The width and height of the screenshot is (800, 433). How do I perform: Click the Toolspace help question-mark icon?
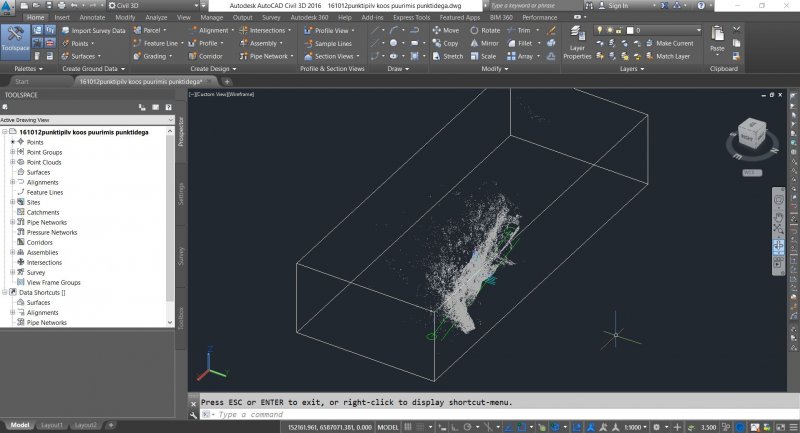168,107
